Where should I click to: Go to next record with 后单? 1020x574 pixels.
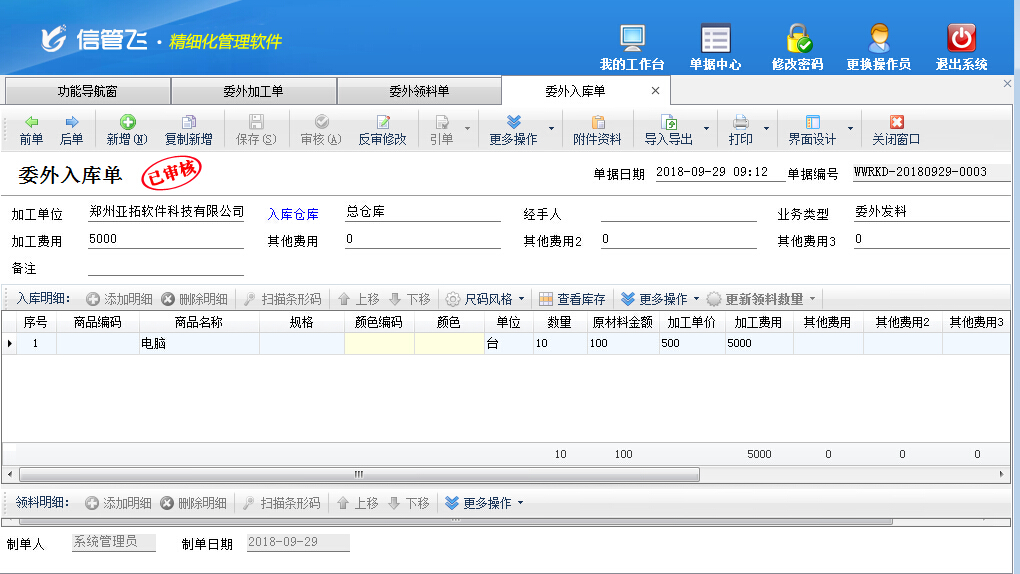pyautogui.click(x=72, y=130)
